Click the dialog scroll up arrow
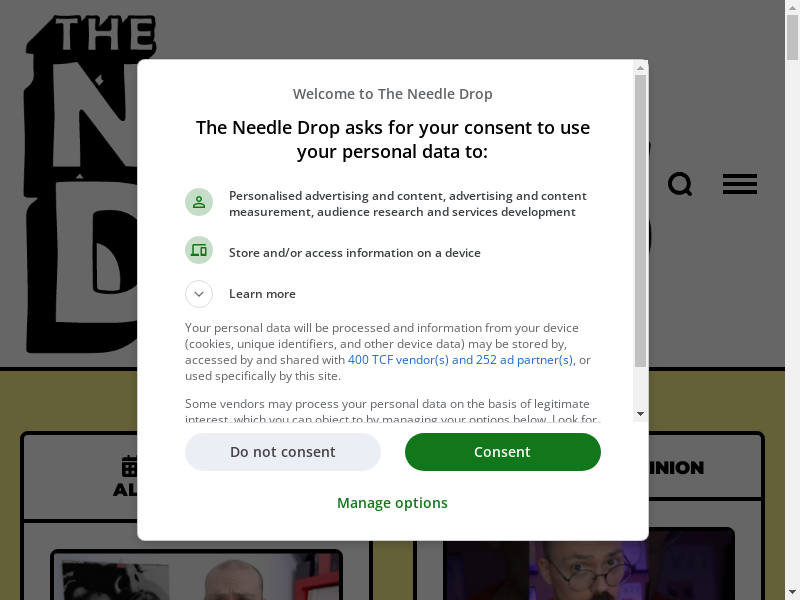The image size is (800, 600). tap(640, 68)
